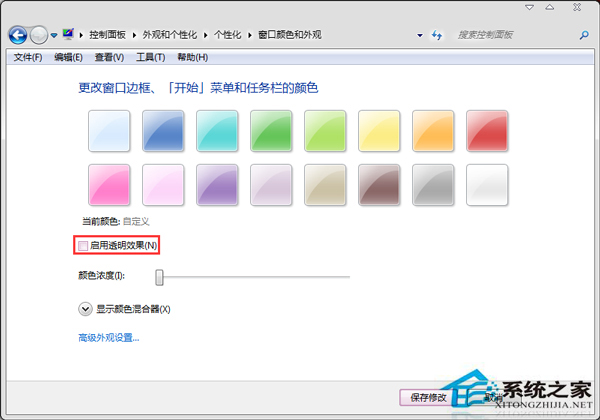Expand arrow after 外观和个性化 breadcrumb
This screenshot has width=600, height=420.
click(x=205, y=35)
